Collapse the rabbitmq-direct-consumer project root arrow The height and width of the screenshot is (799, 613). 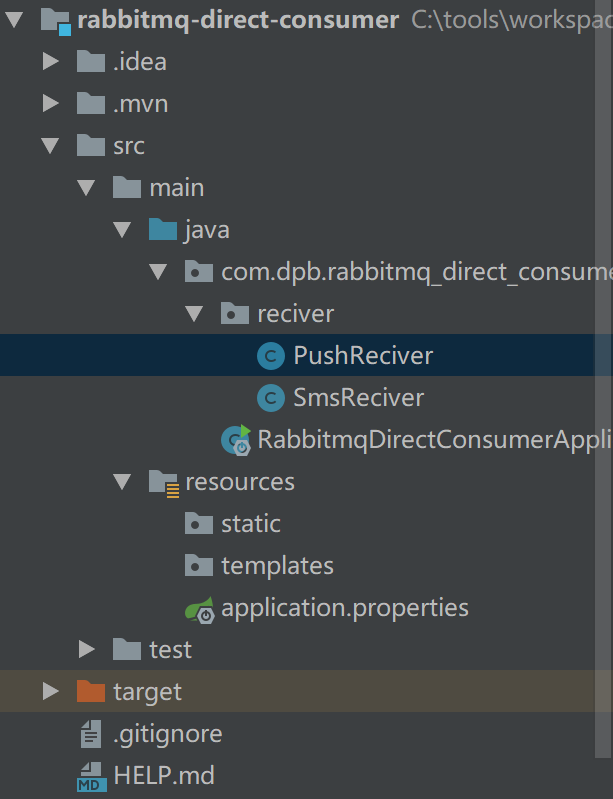tap(14, 19)
